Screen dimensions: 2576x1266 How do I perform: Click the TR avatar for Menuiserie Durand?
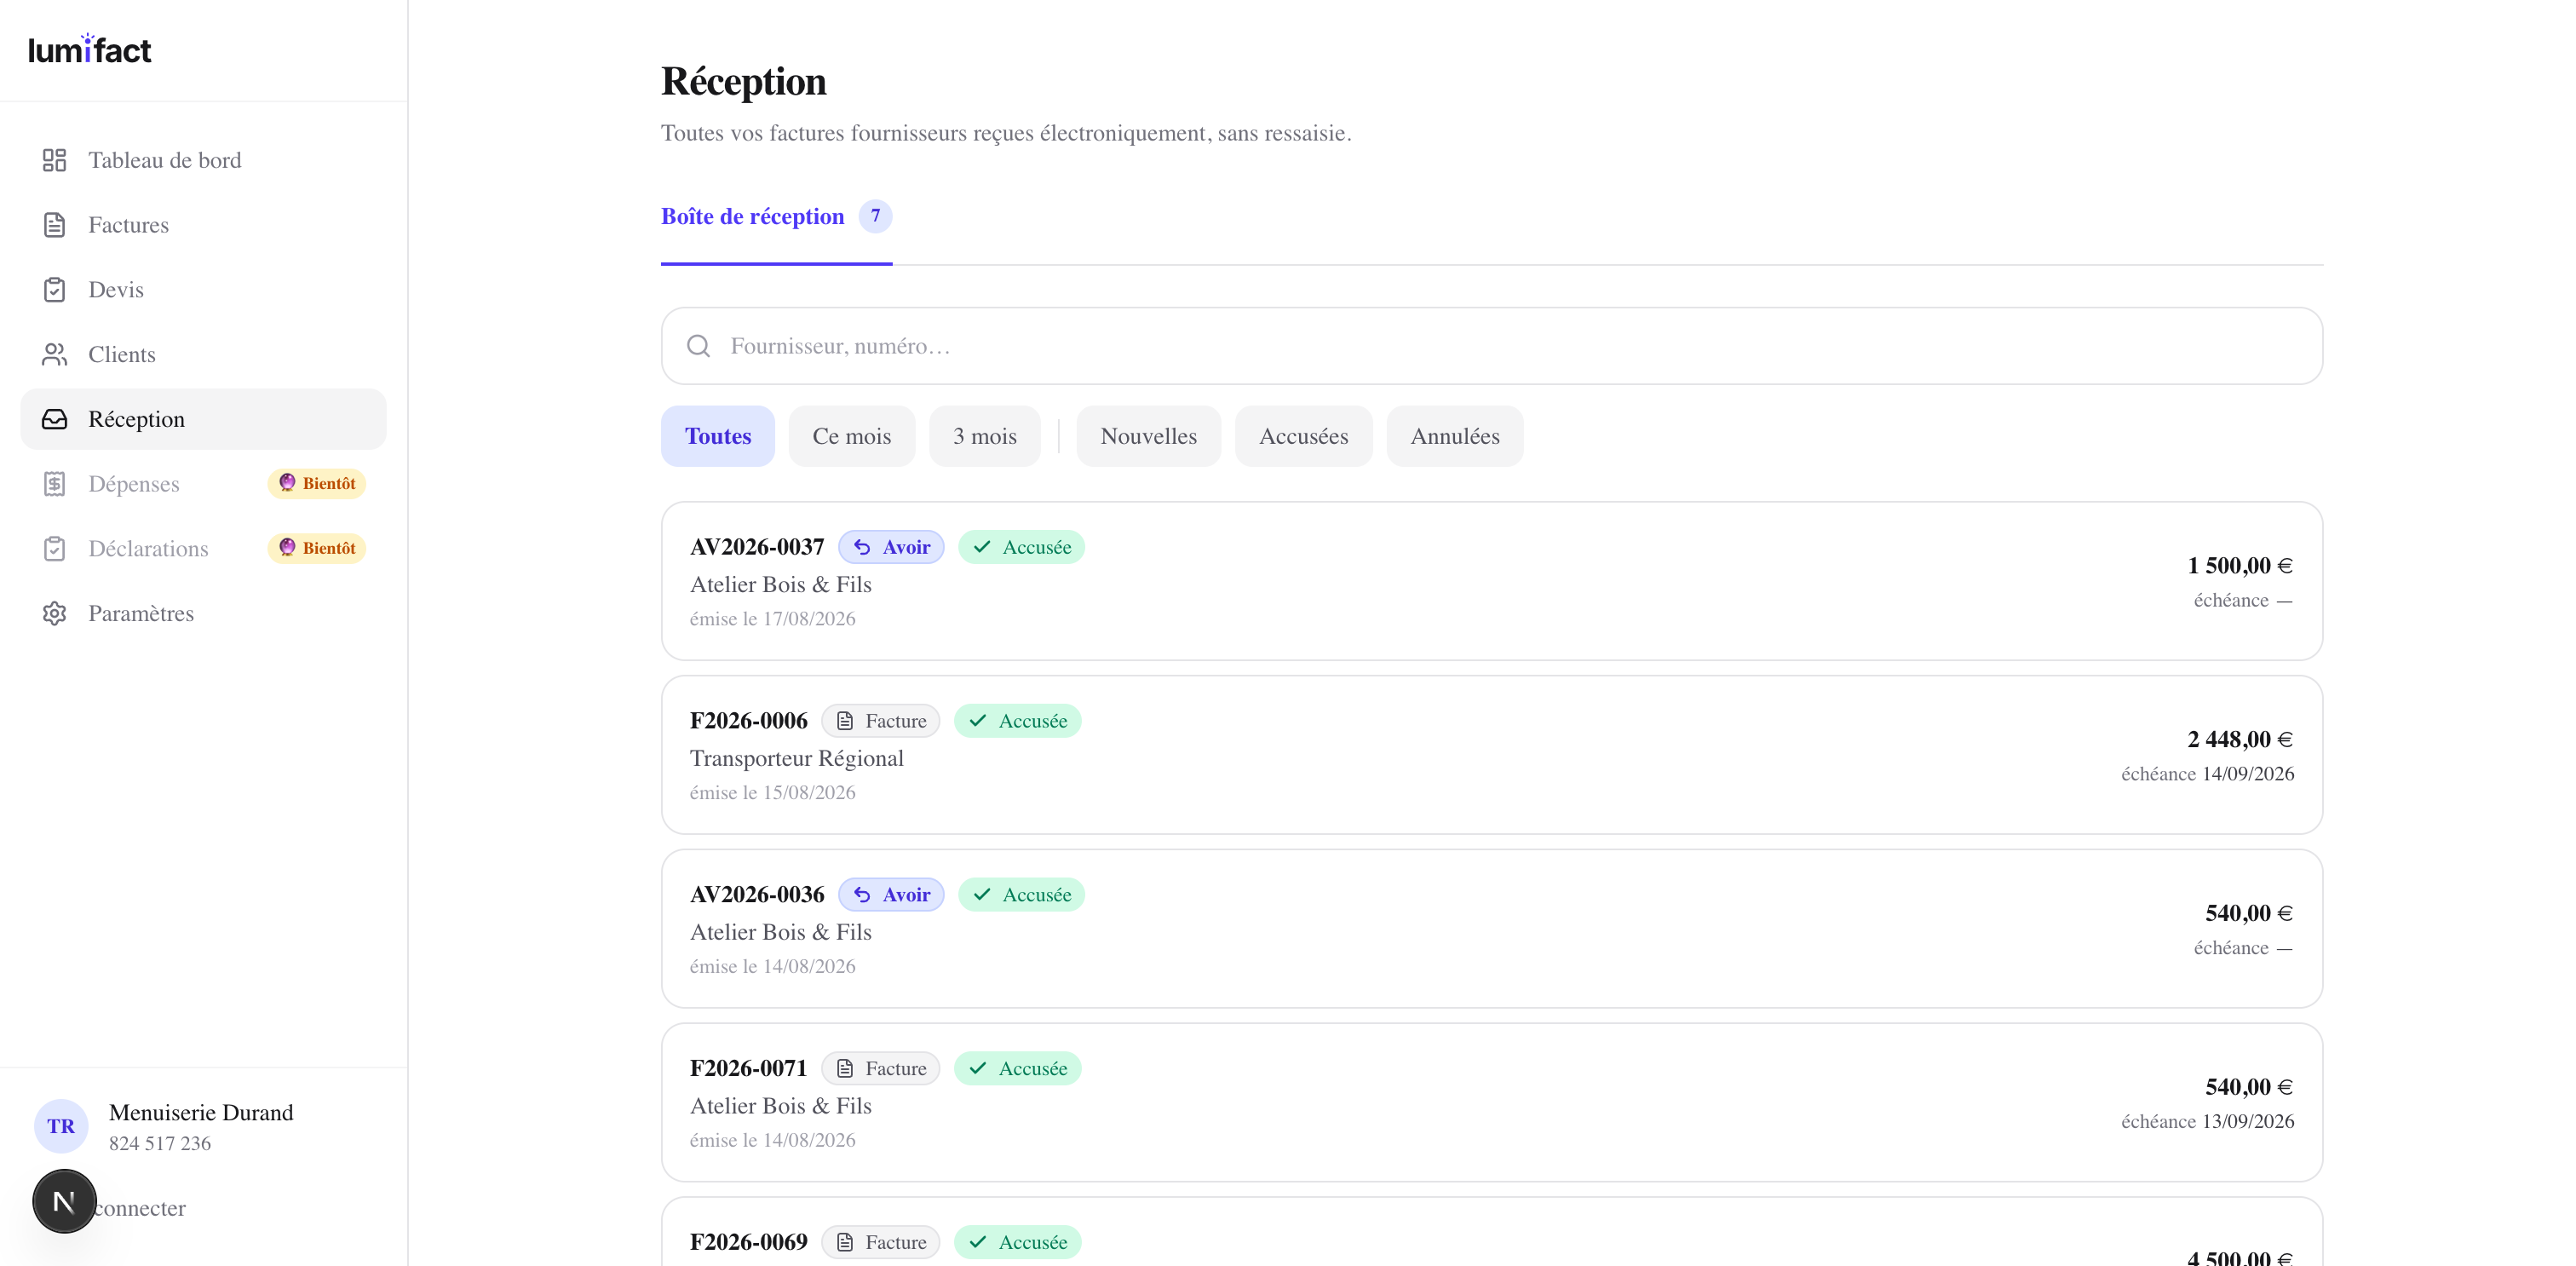click(61, 1126)
